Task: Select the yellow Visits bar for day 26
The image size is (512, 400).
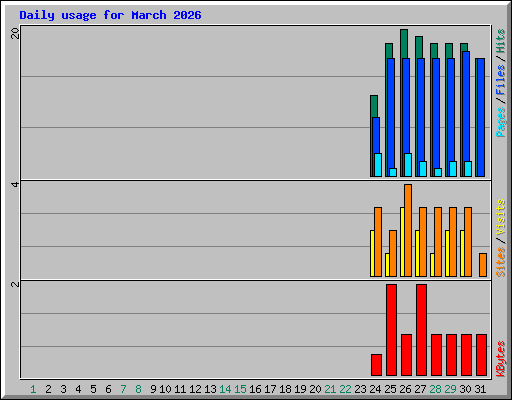Action: [402, 242]
